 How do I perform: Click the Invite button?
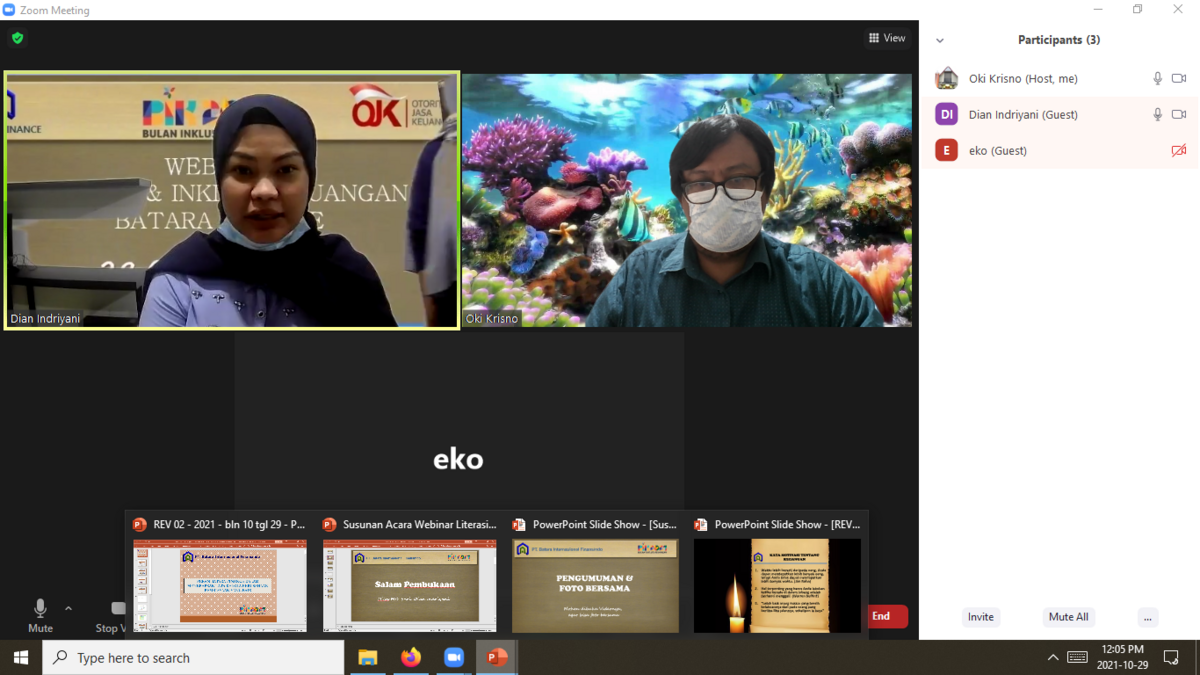tap(980, 617)
